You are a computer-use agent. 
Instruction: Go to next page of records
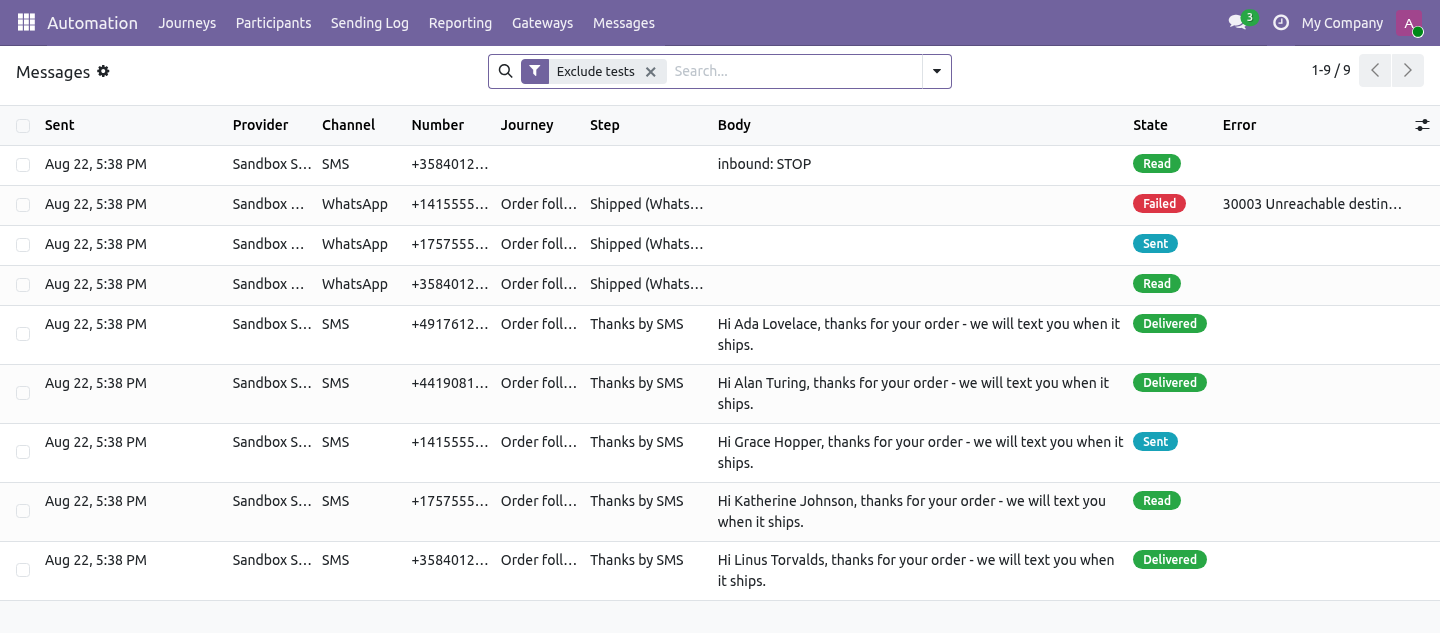tap(1407, 71)
